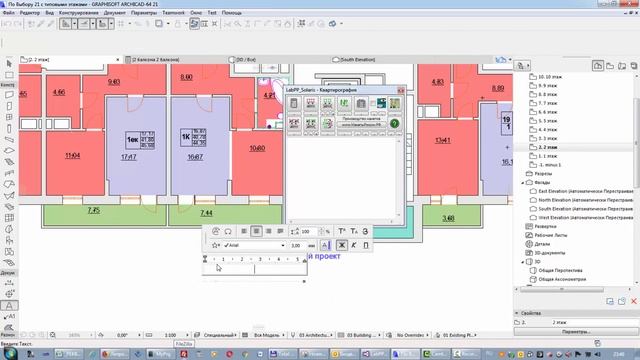Click the M² icon in LabPP panel

tap(344, 103)
